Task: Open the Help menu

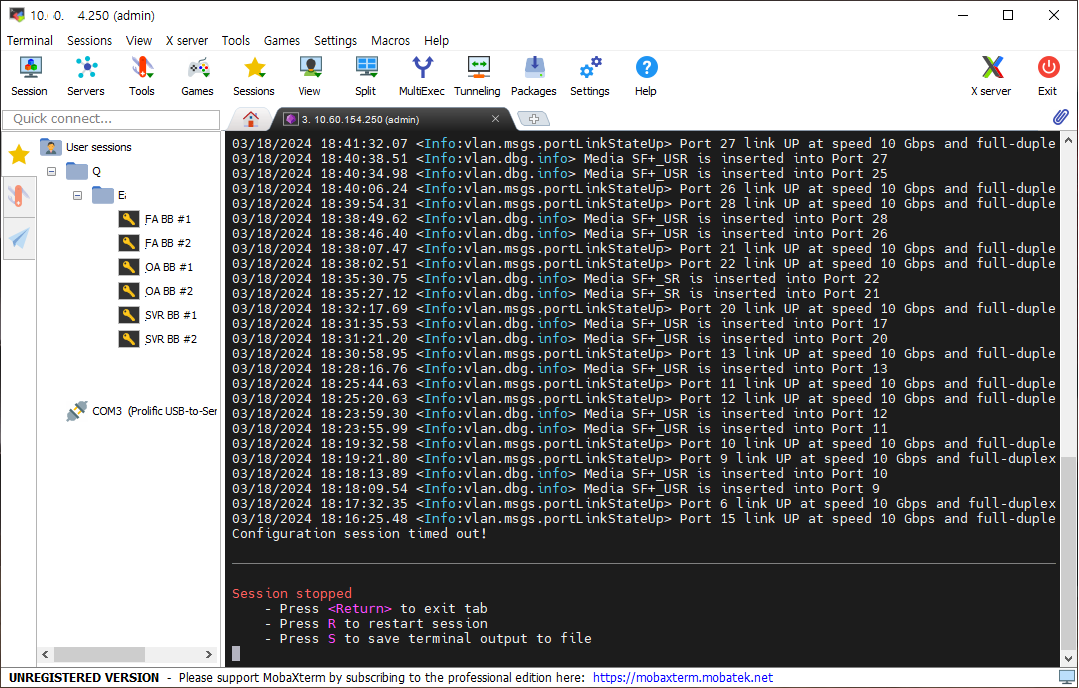Action: pos(436,41)
